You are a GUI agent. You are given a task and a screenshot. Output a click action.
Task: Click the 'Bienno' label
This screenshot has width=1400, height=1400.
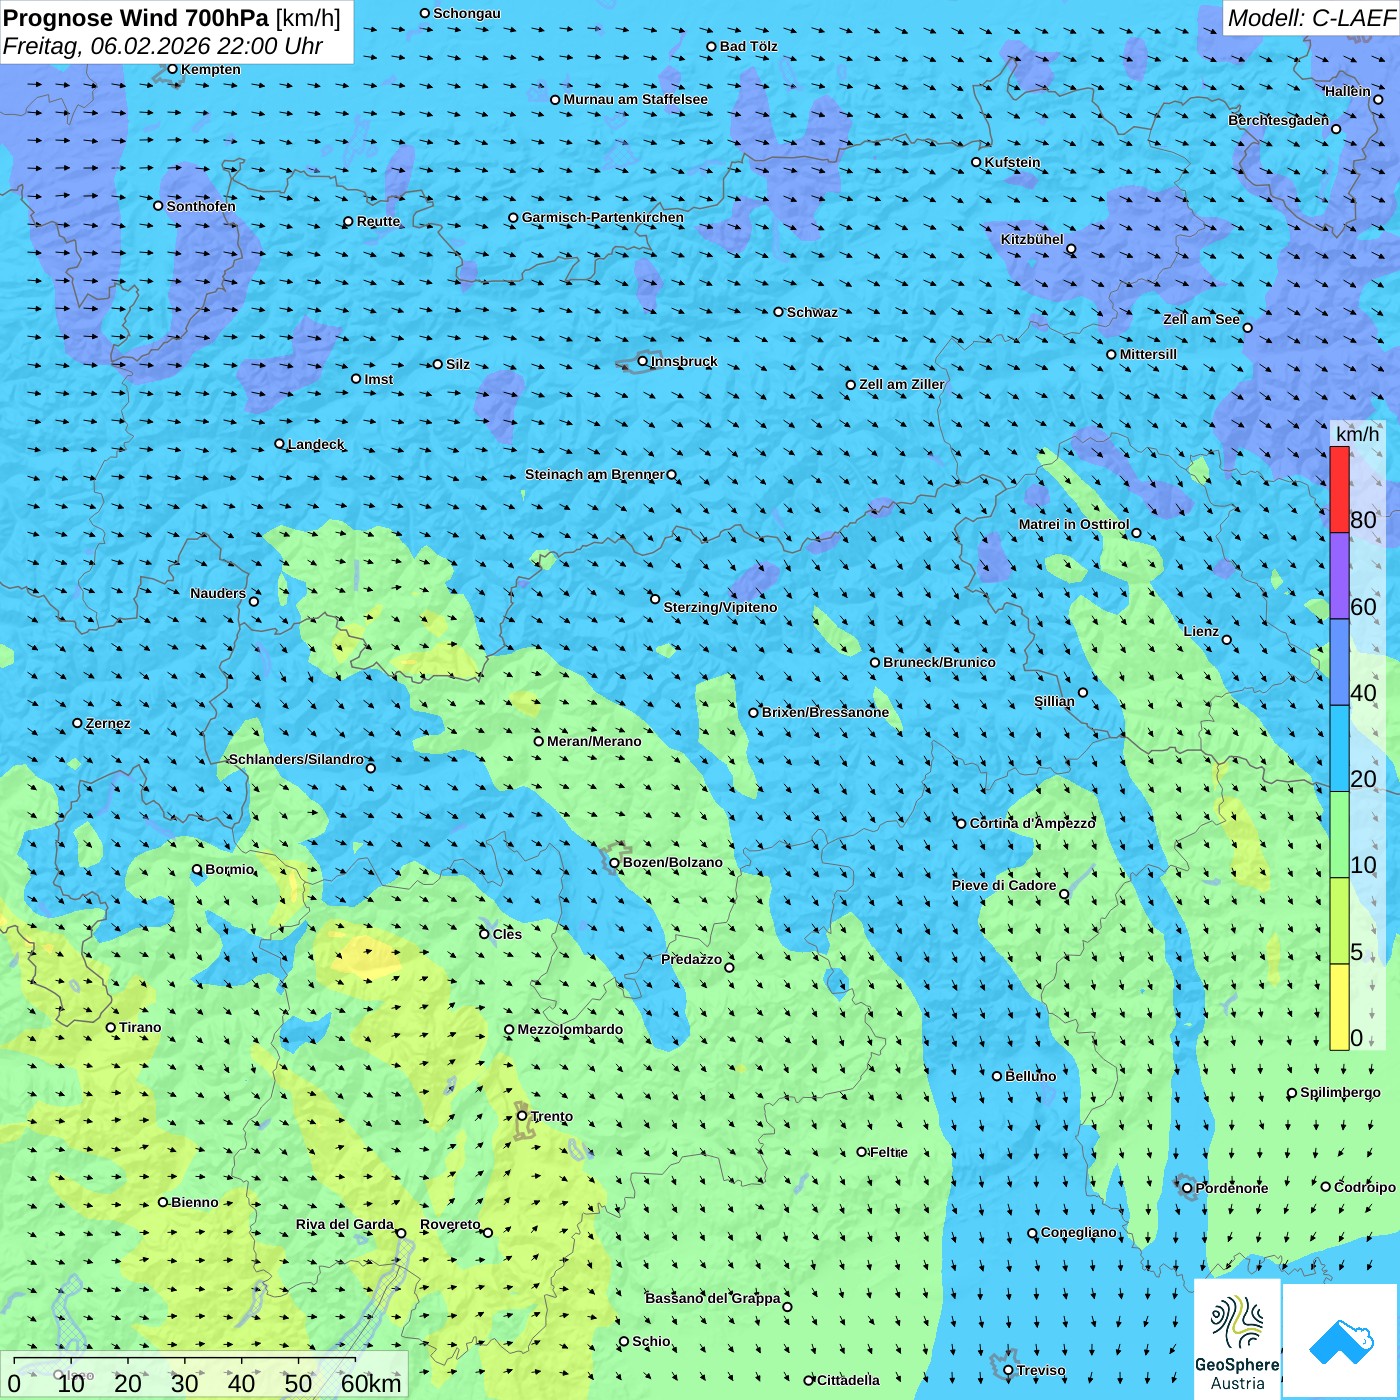[195, 1202]
